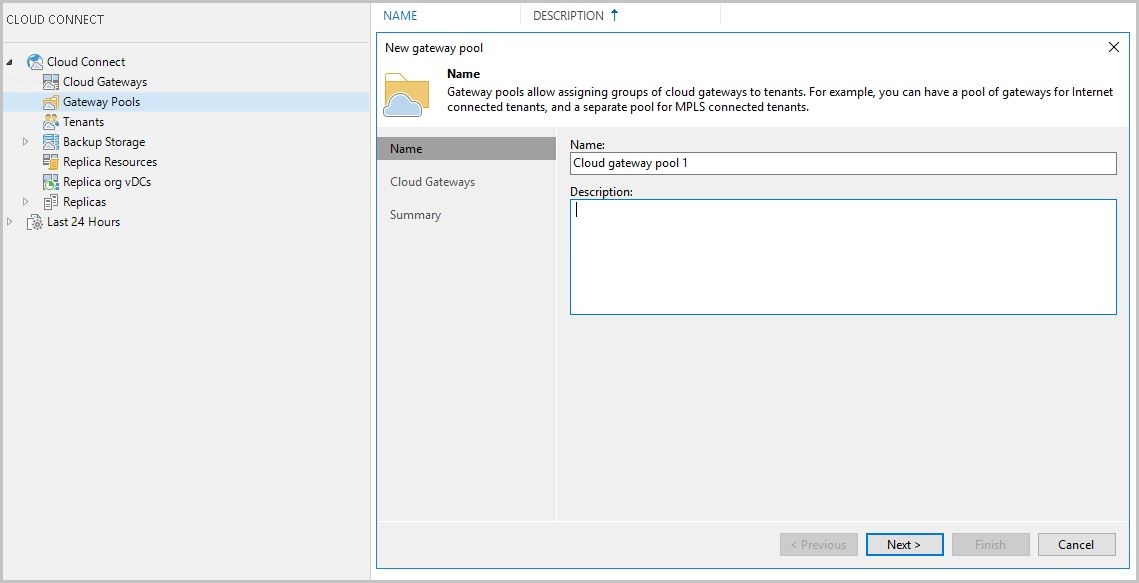Select the Replicas icon in the tree

point(50,201)
